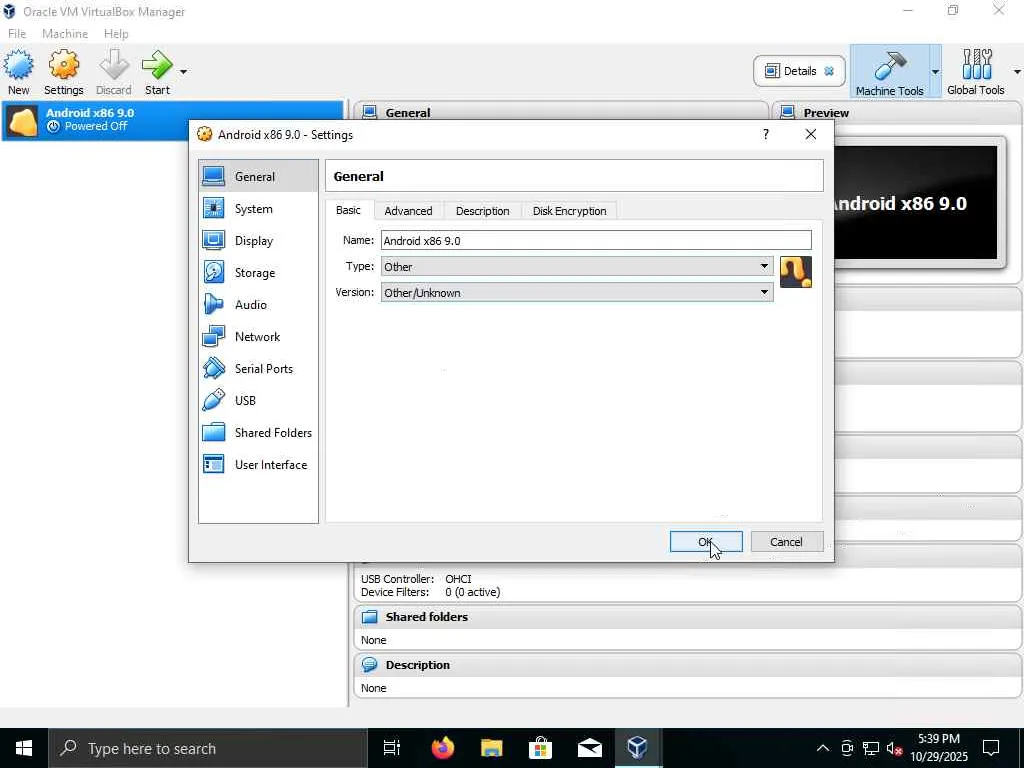
Task: Confirm settings with the OK button
Action: [706, 541]
